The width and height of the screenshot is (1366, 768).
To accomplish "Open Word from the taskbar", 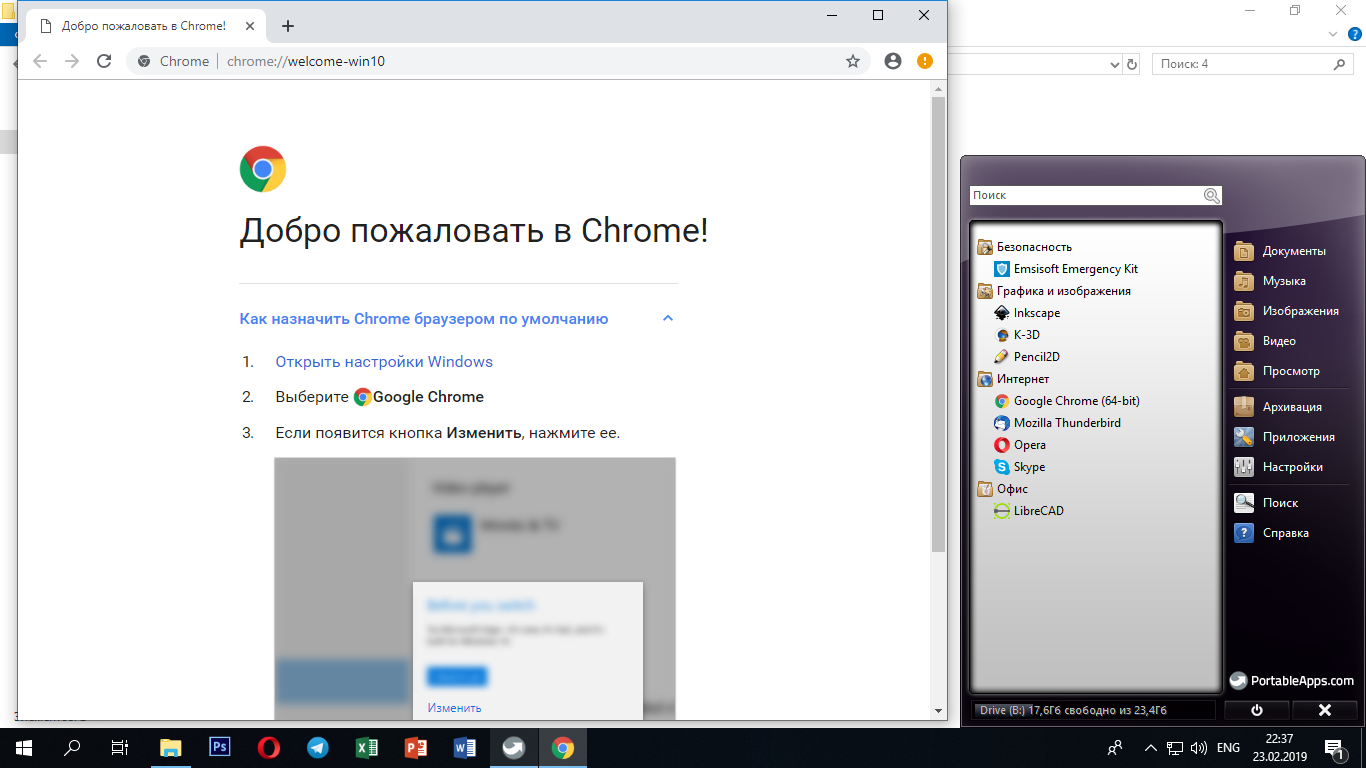I will pyautogui.click(x=465, y=747).
